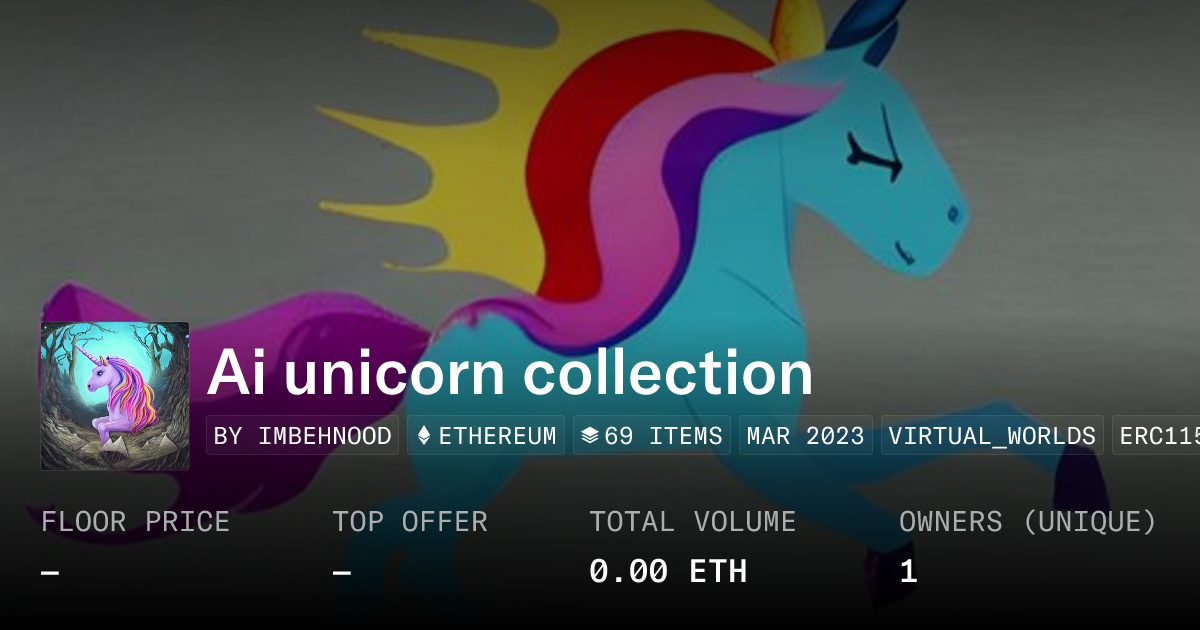1200x630 pixels.
Task: Click the ETHEREUM chain badge
Action: [486, 436]
